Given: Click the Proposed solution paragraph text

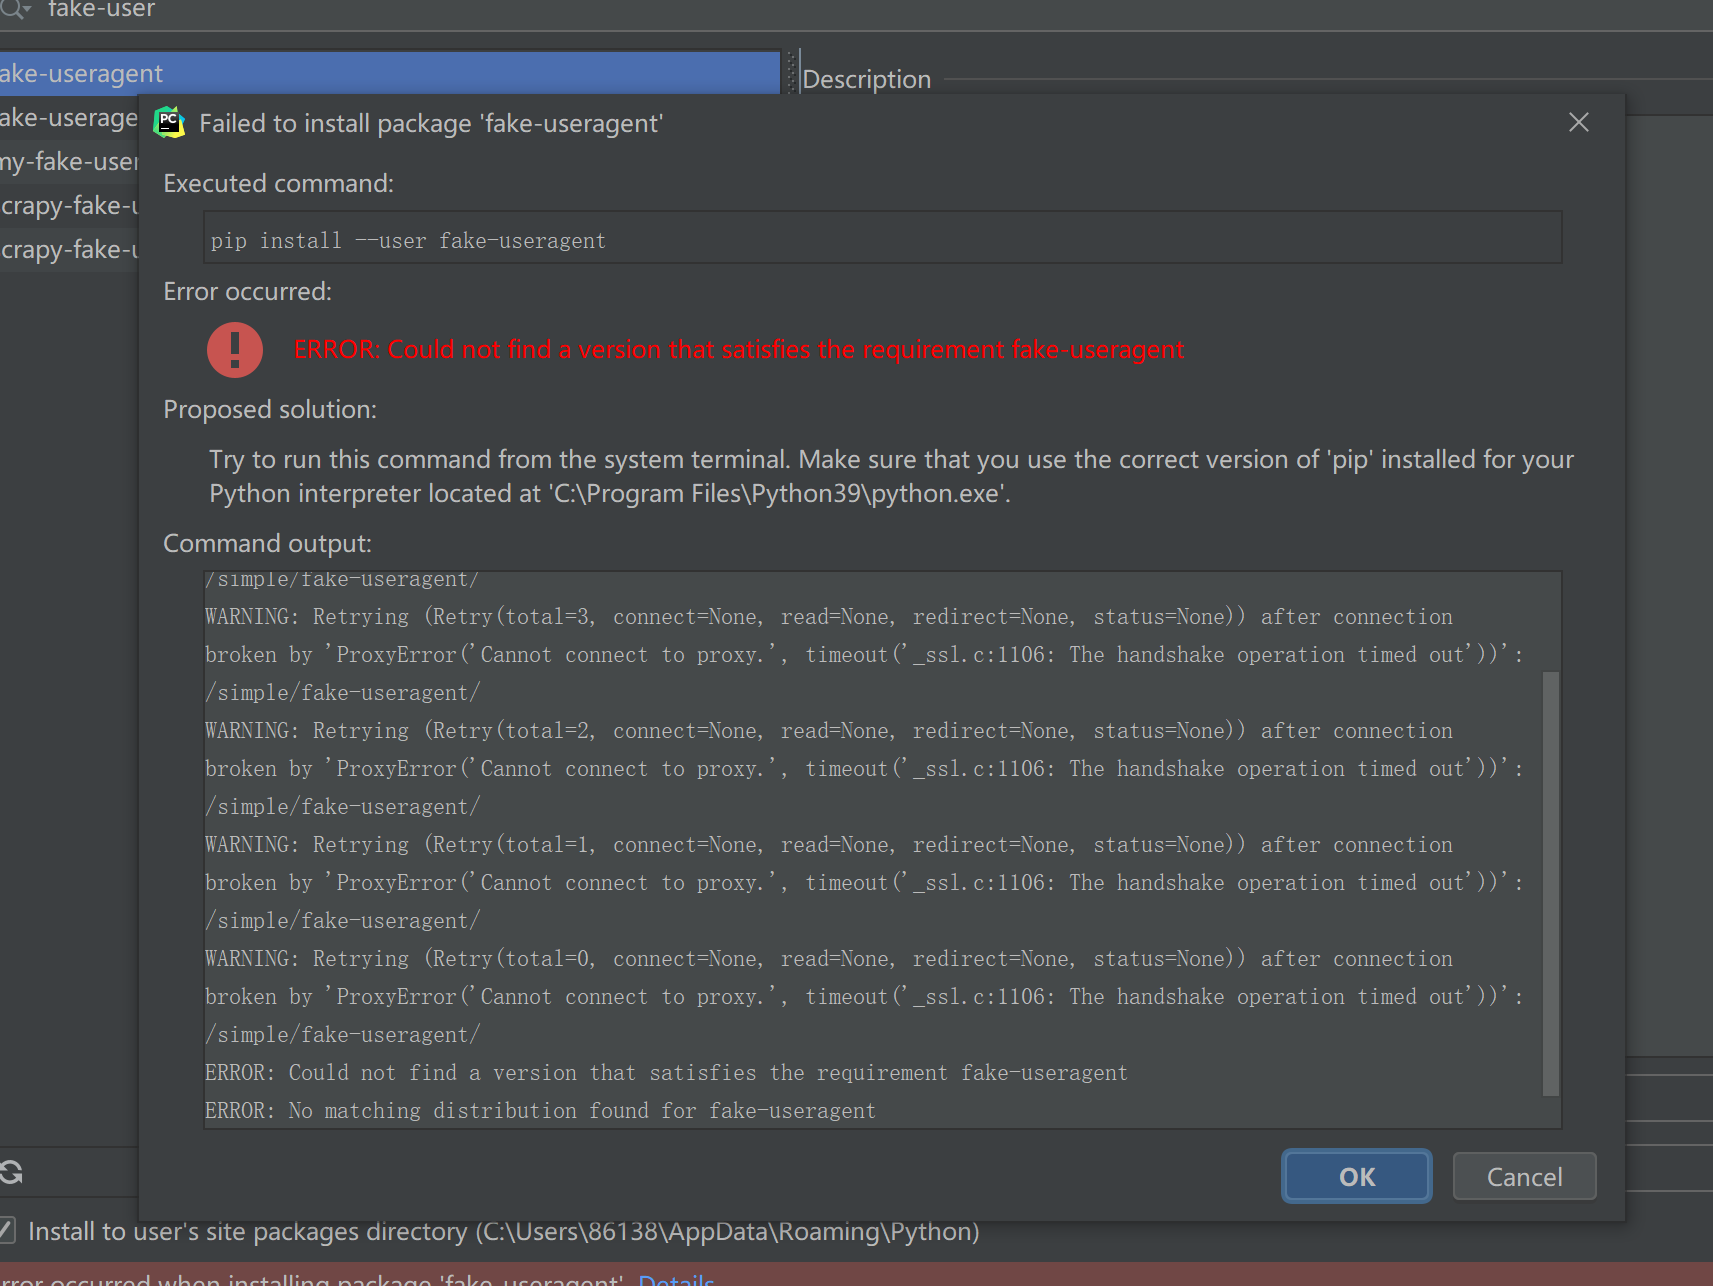Looking at the screenshot, I should pos(891,476).
